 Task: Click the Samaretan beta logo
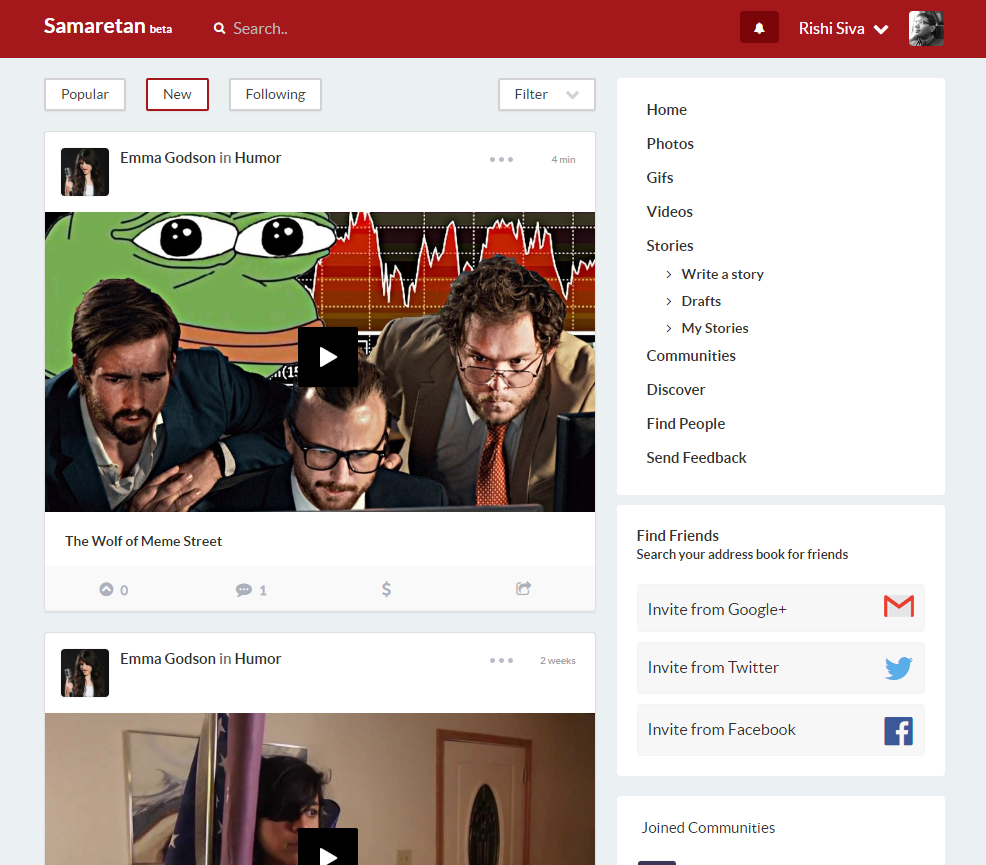click(x=108, y=26)
